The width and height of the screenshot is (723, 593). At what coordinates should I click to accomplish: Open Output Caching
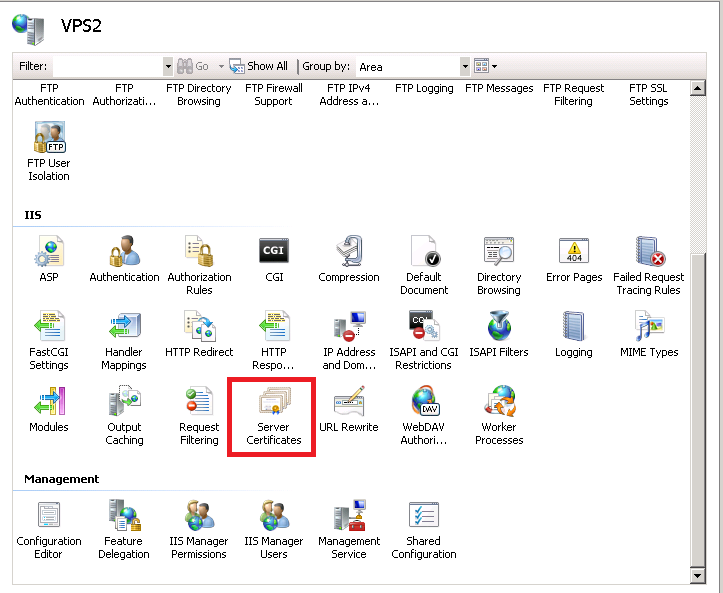point(124,415)
